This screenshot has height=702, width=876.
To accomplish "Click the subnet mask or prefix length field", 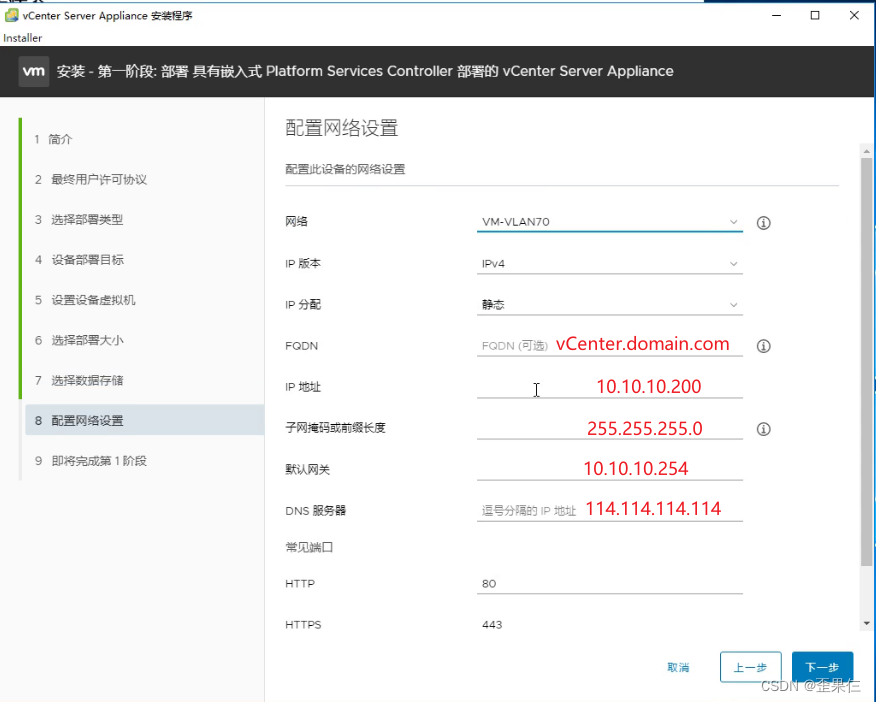I will [610, 428].
